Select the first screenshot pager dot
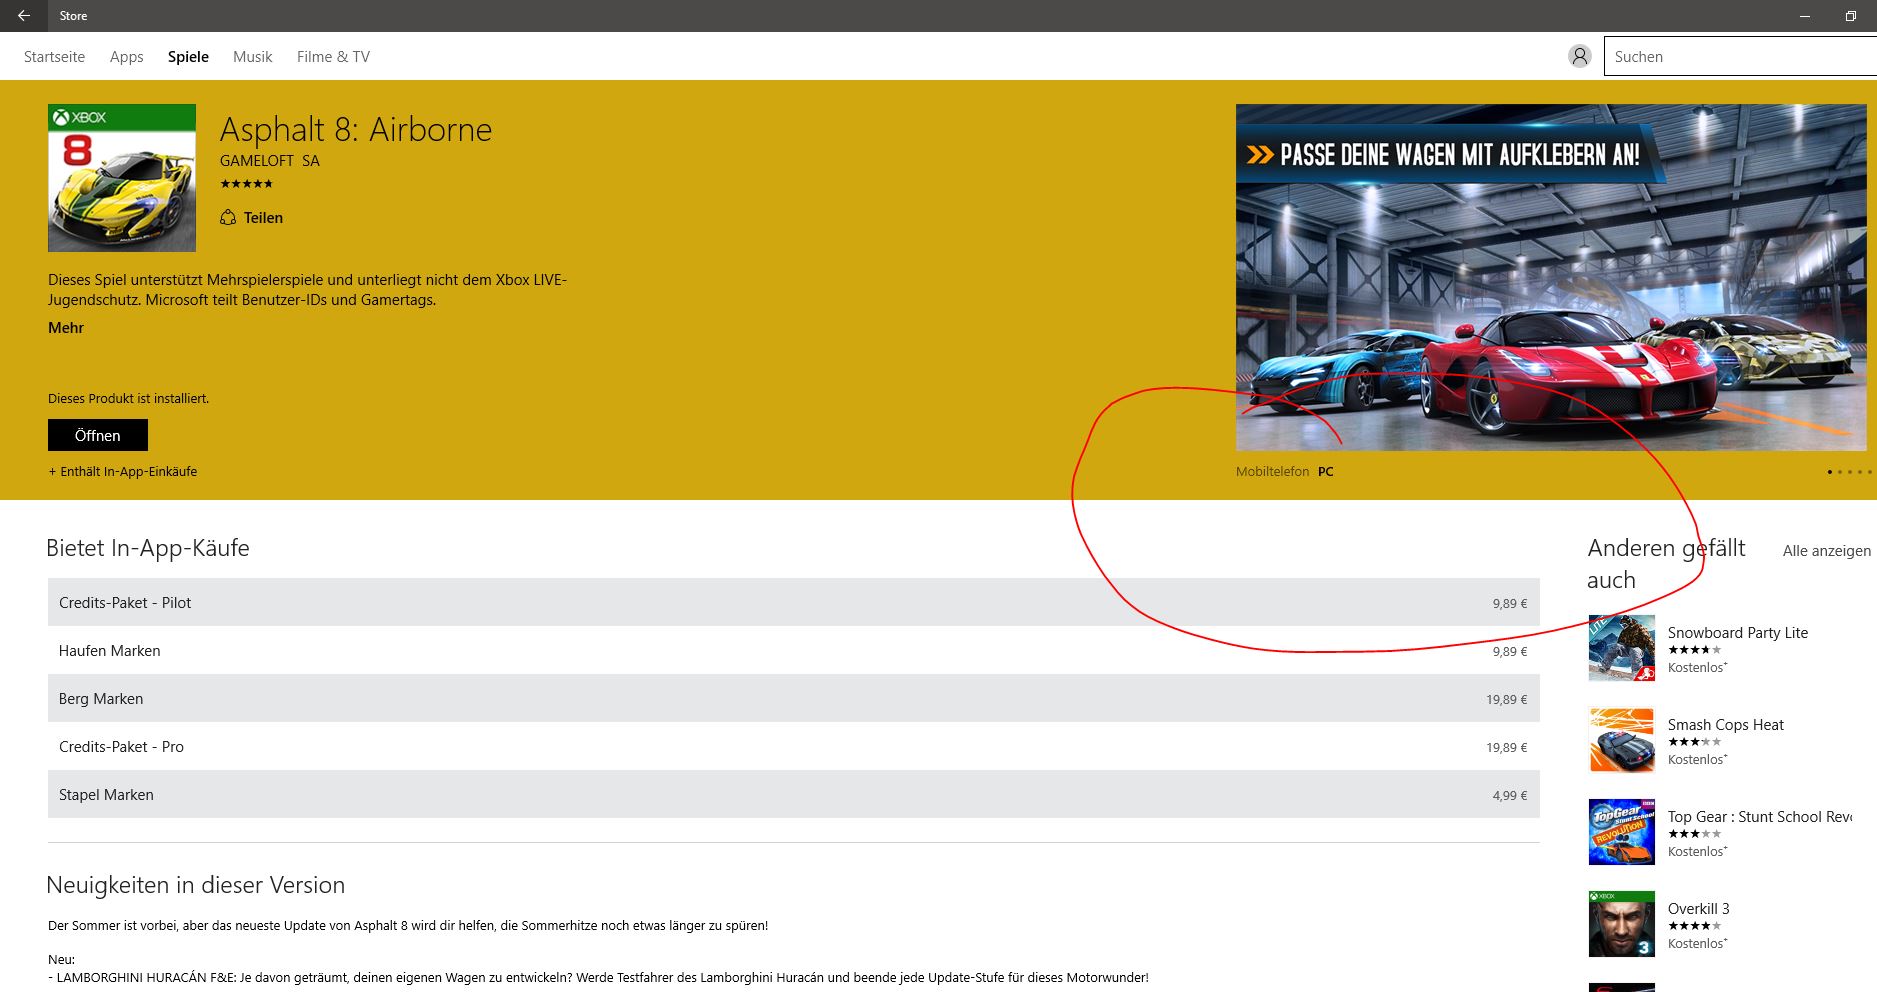The width and height of the screenshot is (1877, 992). click(x=1829, y=472)
